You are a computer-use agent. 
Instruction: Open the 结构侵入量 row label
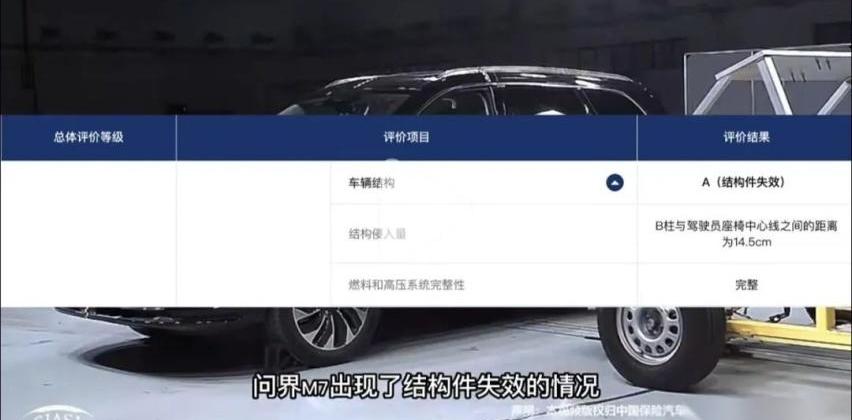tap(377, 234)
